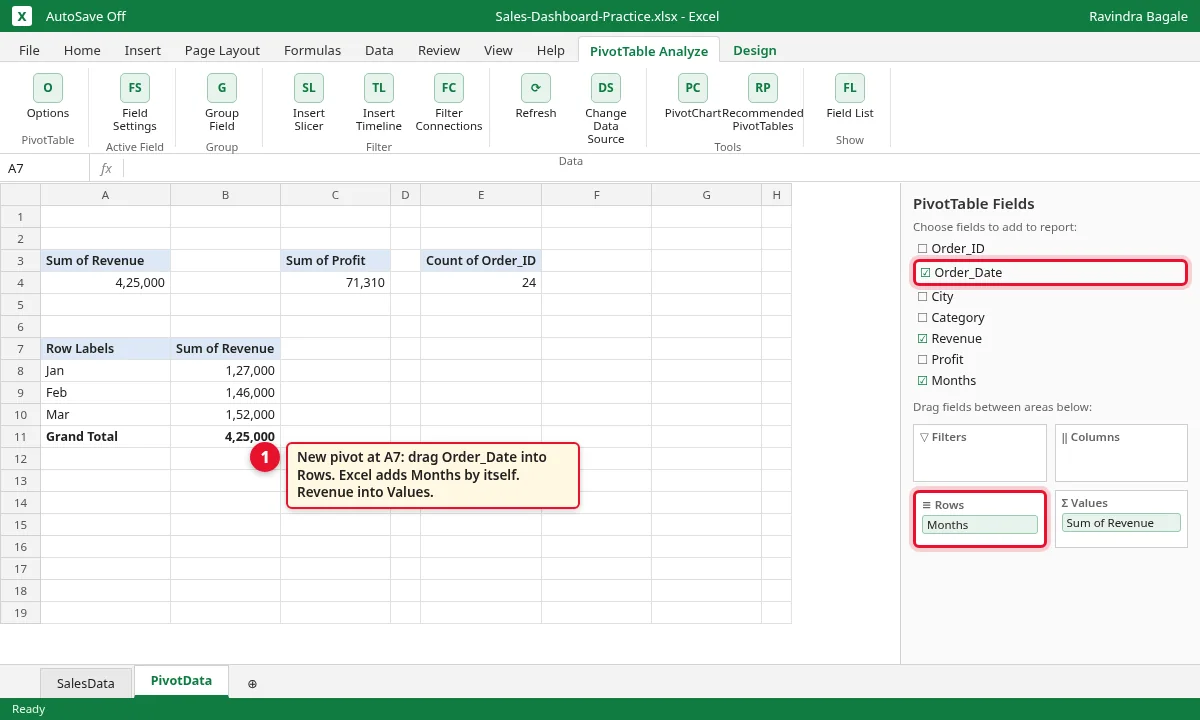Select the Mar row label cell
This screenshot has width=1200, height=720.
(x=106, y=414)
